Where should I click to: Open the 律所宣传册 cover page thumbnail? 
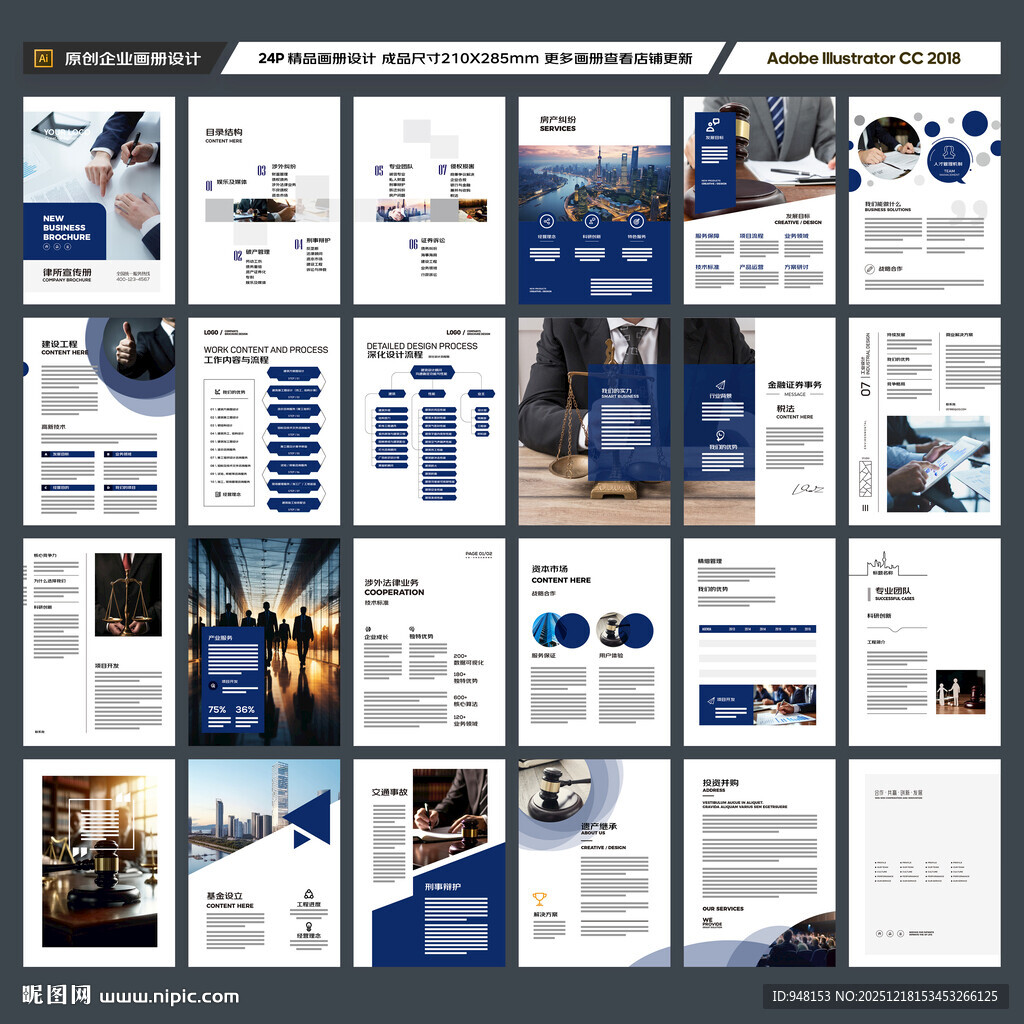[99, 200]
